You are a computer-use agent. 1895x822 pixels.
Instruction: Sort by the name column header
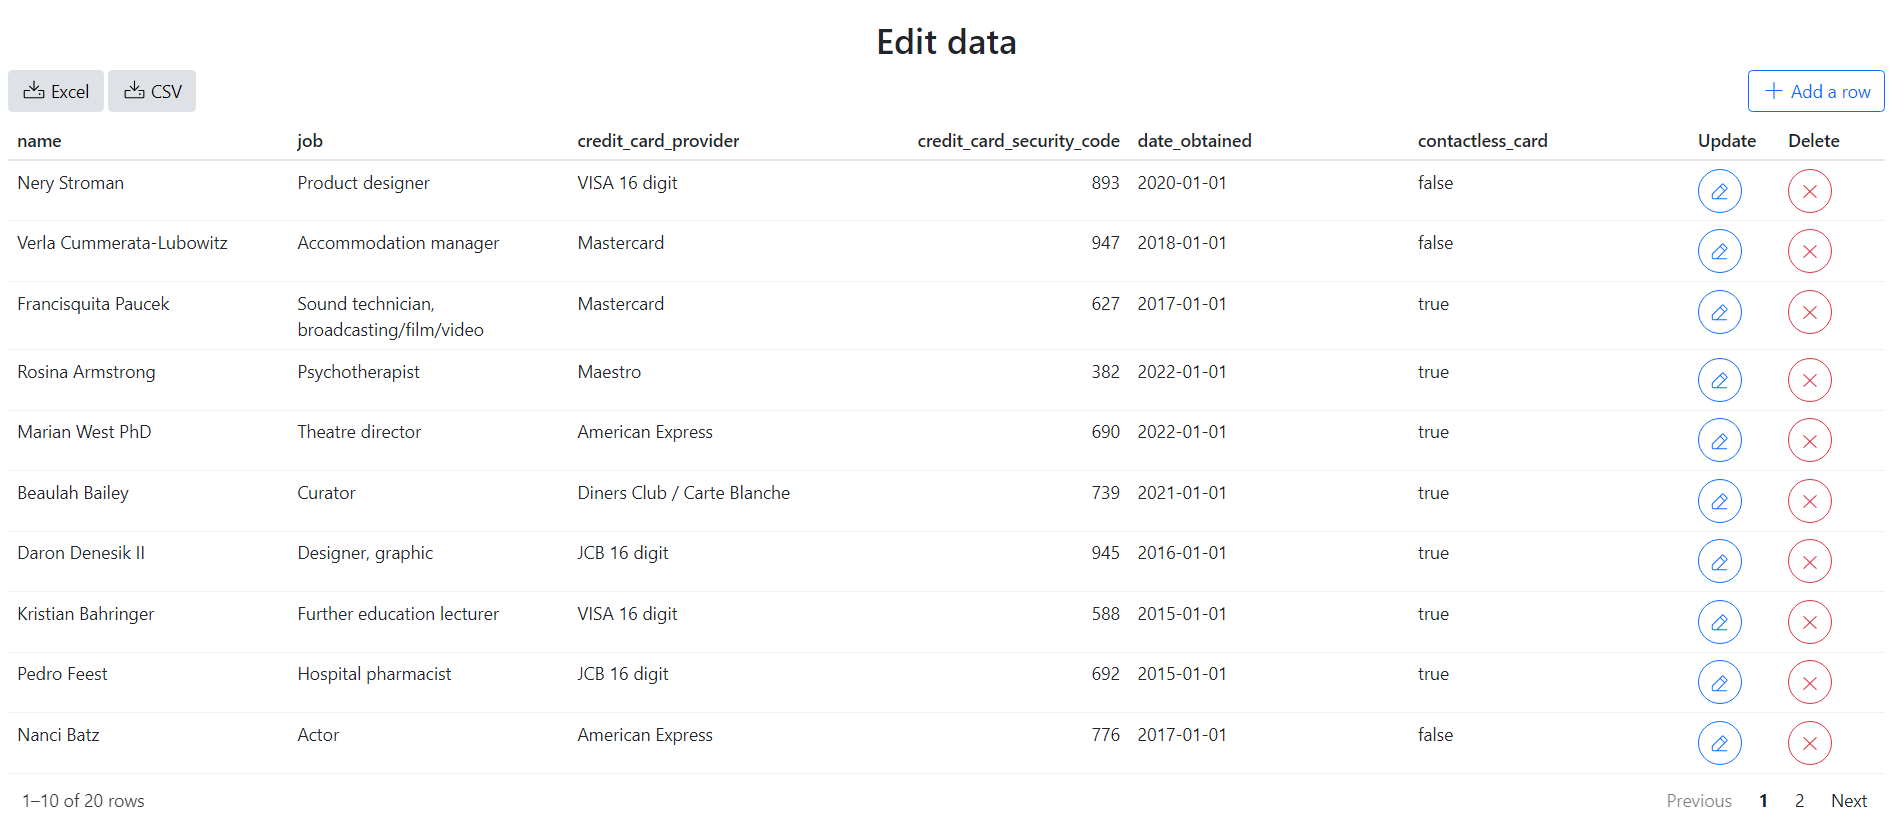(40, 141)
